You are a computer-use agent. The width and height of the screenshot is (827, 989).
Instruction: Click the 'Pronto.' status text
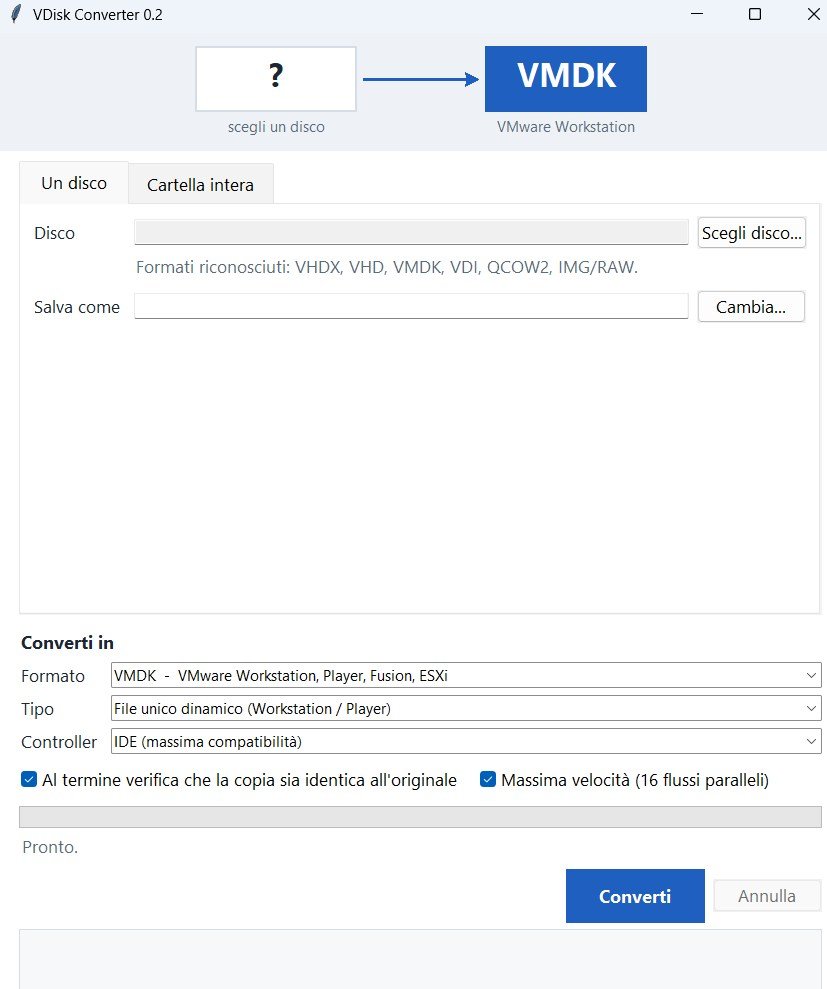click(x=50, y=847)
